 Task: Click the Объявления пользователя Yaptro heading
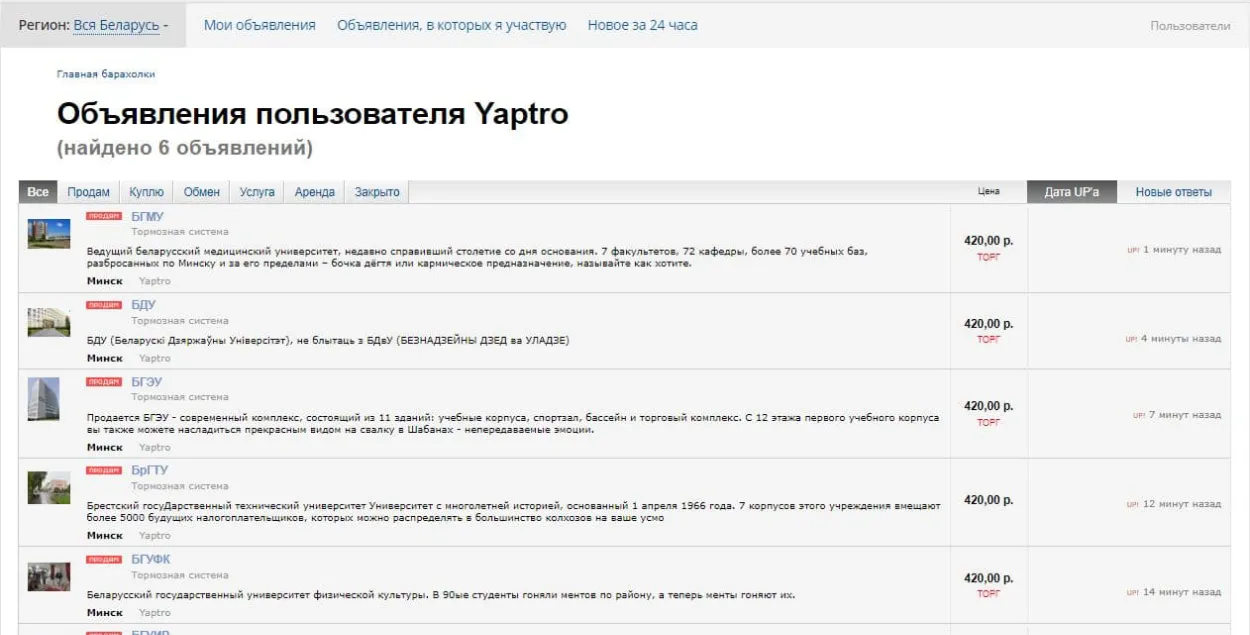pyautogui.click(x=313, y=114)
